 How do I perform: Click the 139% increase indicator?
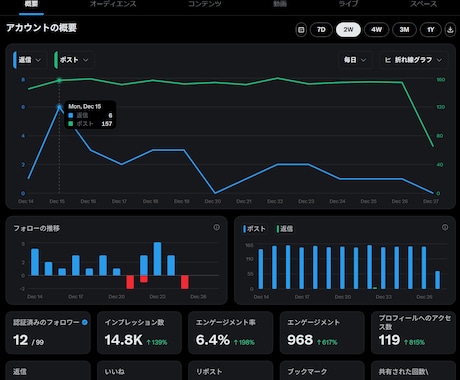click(157, 342)
